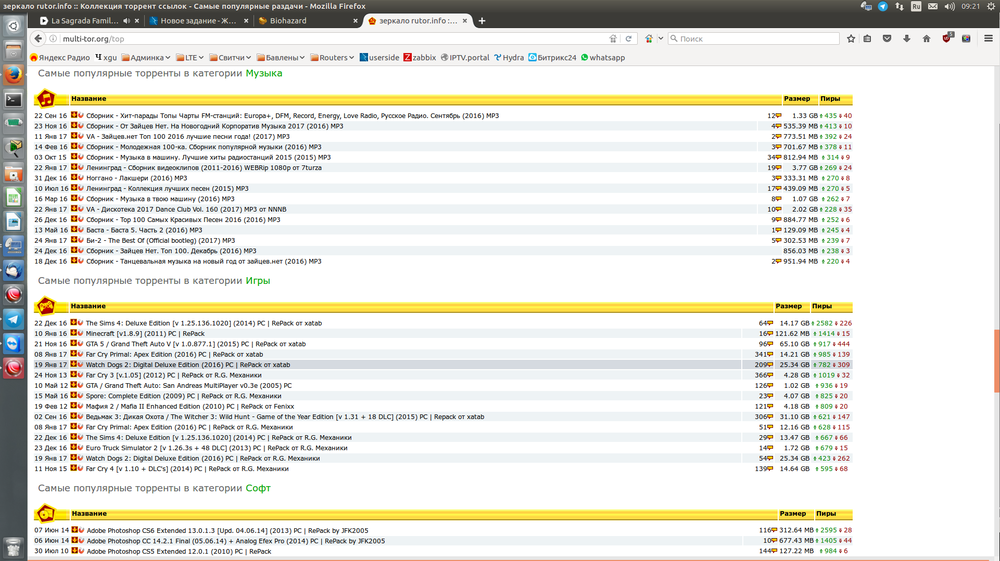
Task: Open the zabbix bookmark
Action: (420, 57)
